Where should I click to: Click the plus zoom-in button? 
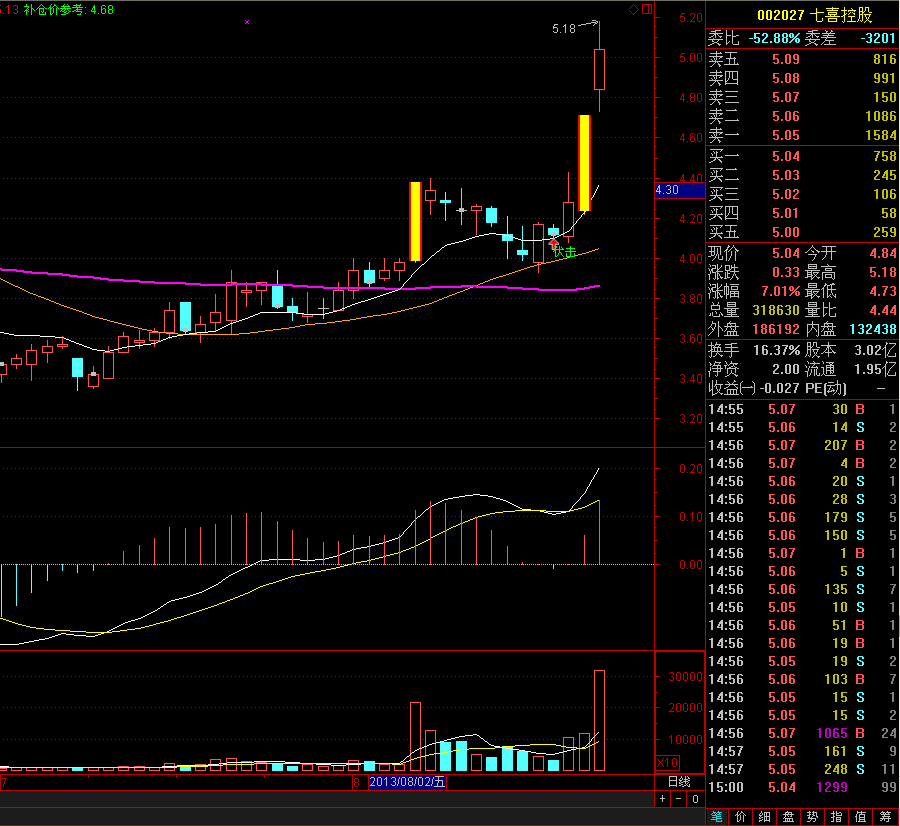tap(662, 799)
